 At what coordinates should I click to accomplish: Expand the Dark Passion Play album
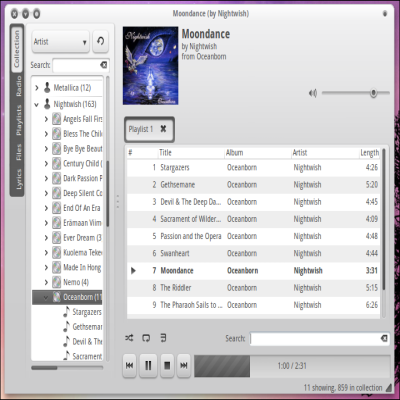click(x=46, y=178)
